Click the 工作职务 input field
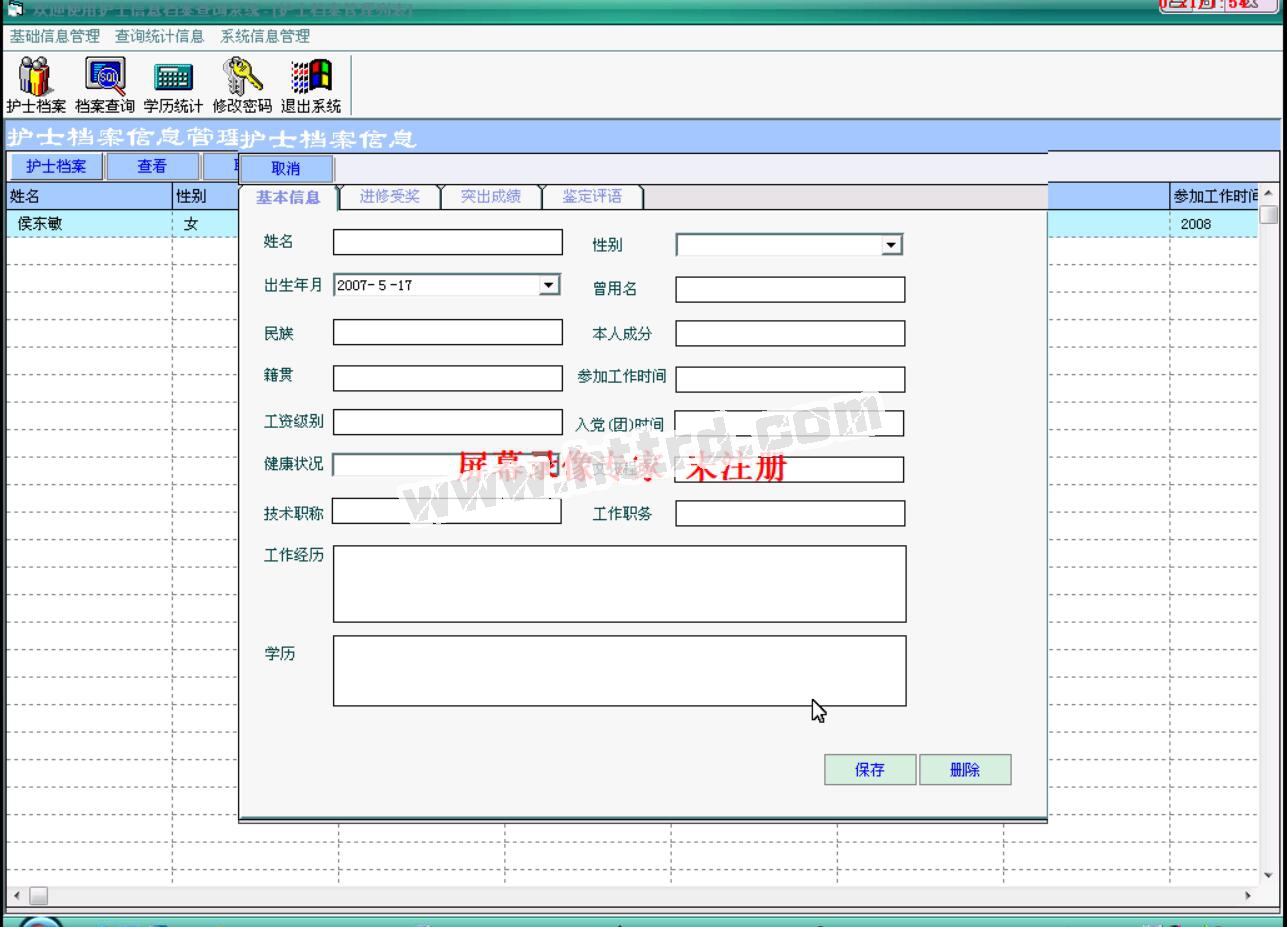The width and height of the screenshot is (1287, 927). (790, 514)
